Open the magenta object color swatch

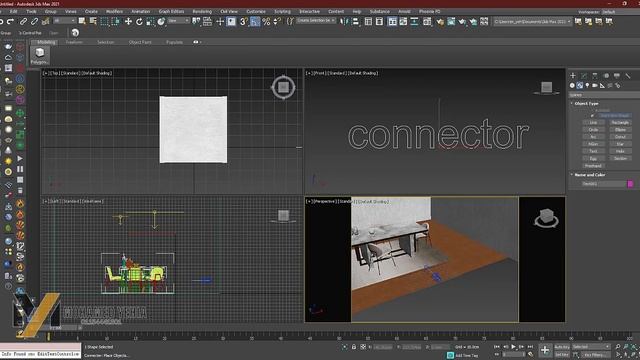point(630,184)
